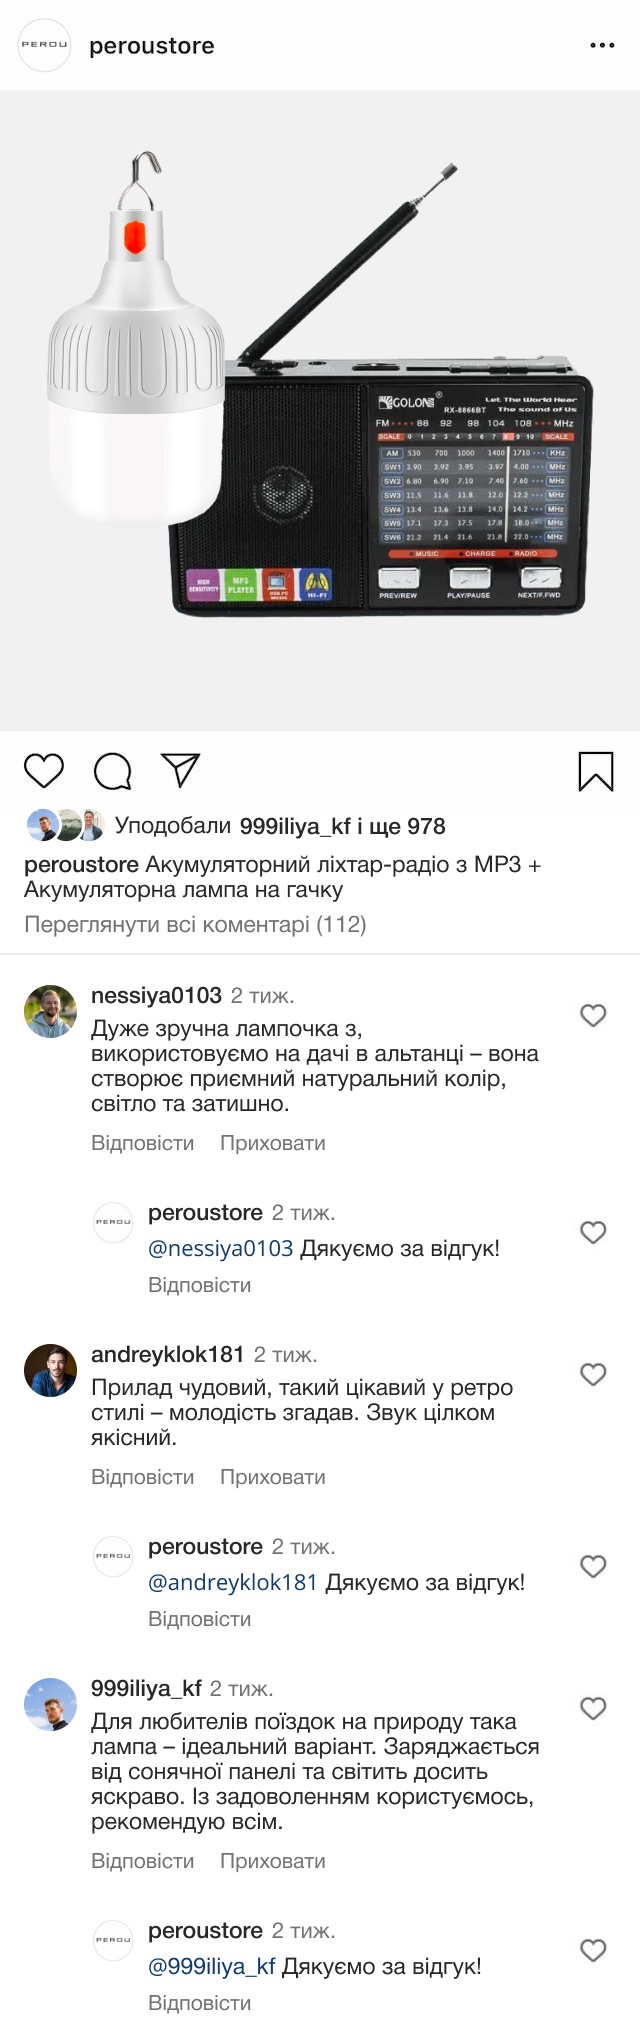Viewport: 640px width, 2036px height.
Task: Like the andreyklok181 comment
Action: pos(593,1374)
